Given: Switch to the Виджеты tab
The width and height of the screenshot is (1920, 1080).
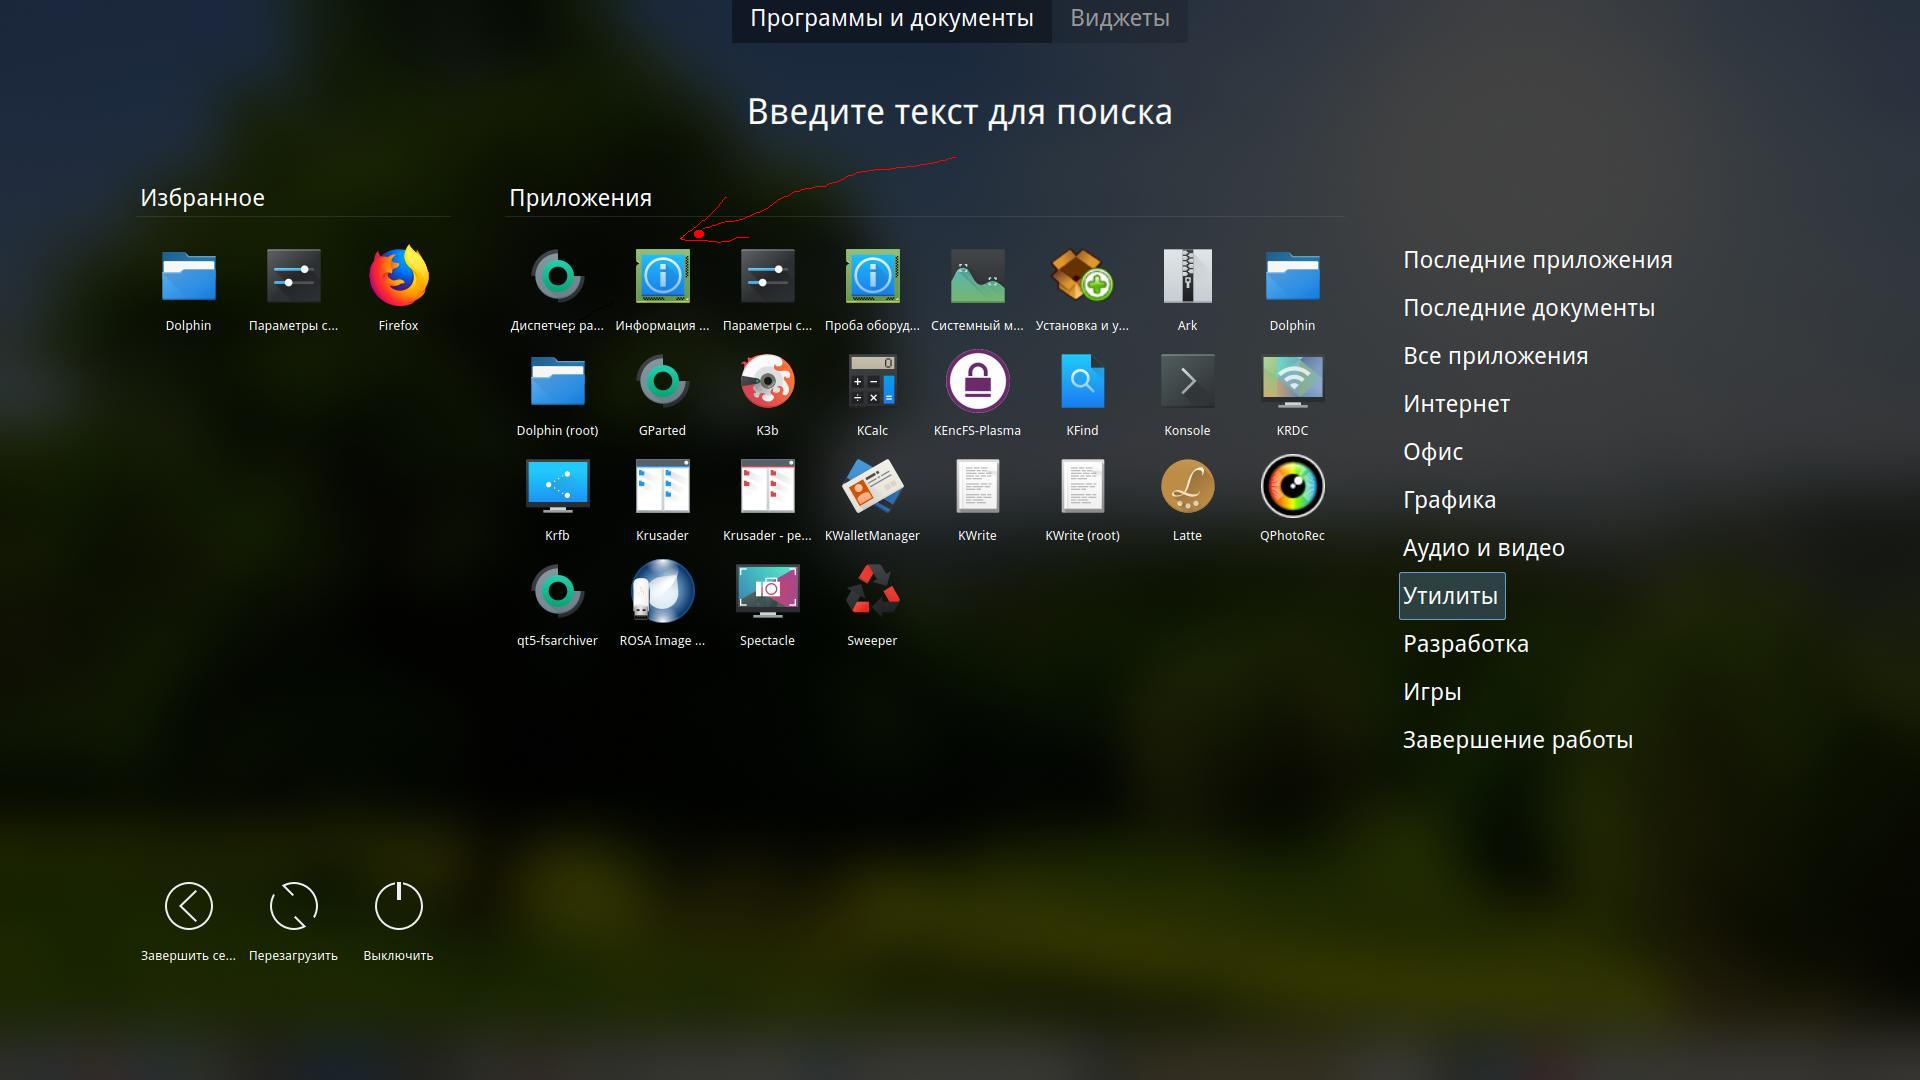Looking at the screenshot, I should point(1119,19).
